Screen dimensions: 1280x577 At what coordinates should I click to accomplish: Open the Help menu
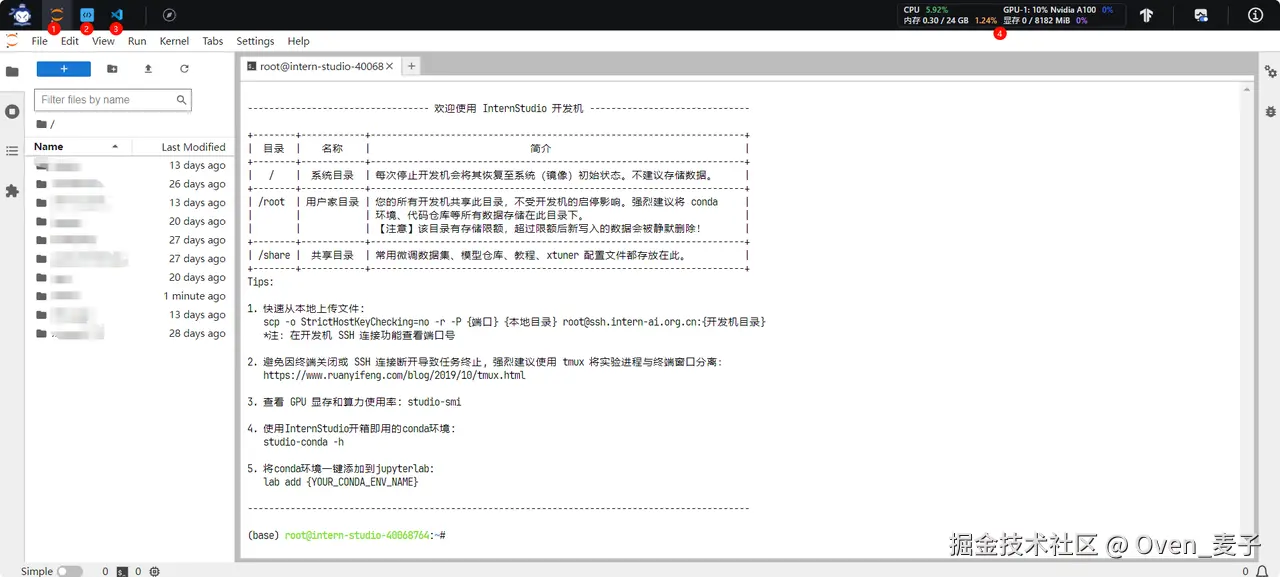[x=298, y=41]
